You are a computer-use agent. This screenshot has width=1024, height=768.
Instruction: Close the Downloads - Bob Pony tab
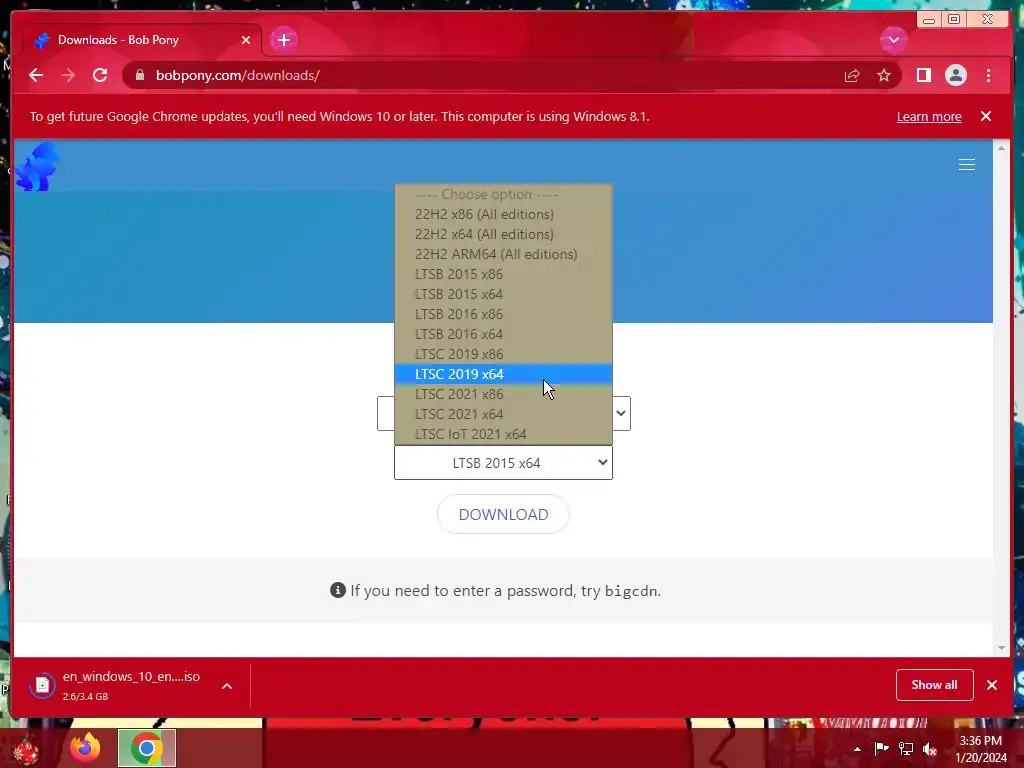[246, 40]
